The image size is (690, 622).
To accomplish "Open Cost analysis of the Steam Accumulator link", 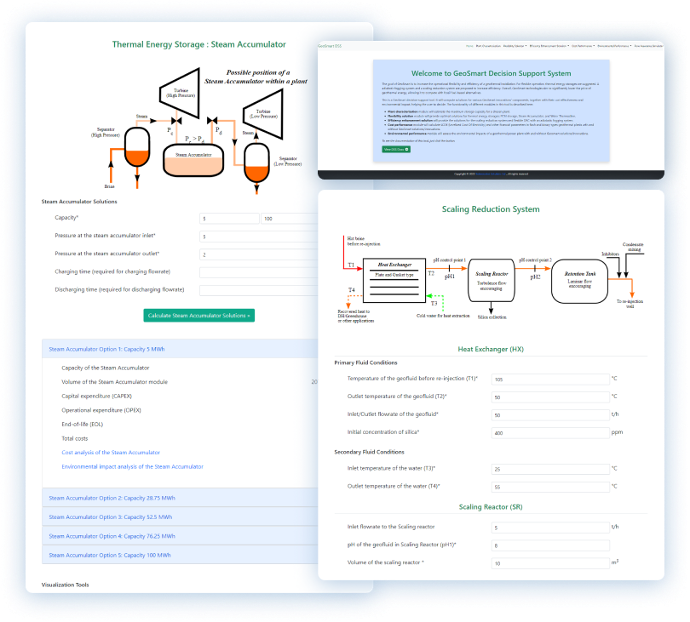I will point(110,452).
